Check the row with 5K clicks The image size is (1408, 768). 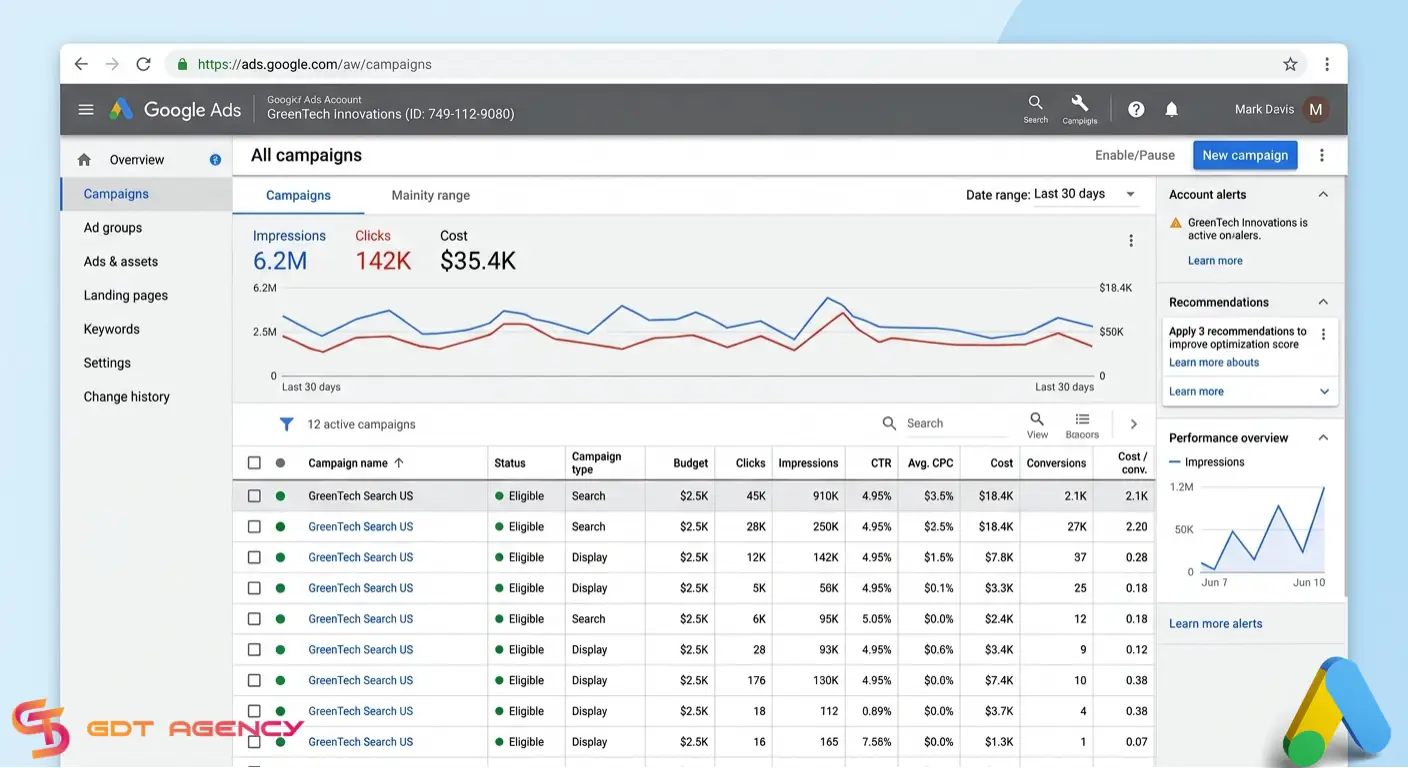[x=254, y=588]
